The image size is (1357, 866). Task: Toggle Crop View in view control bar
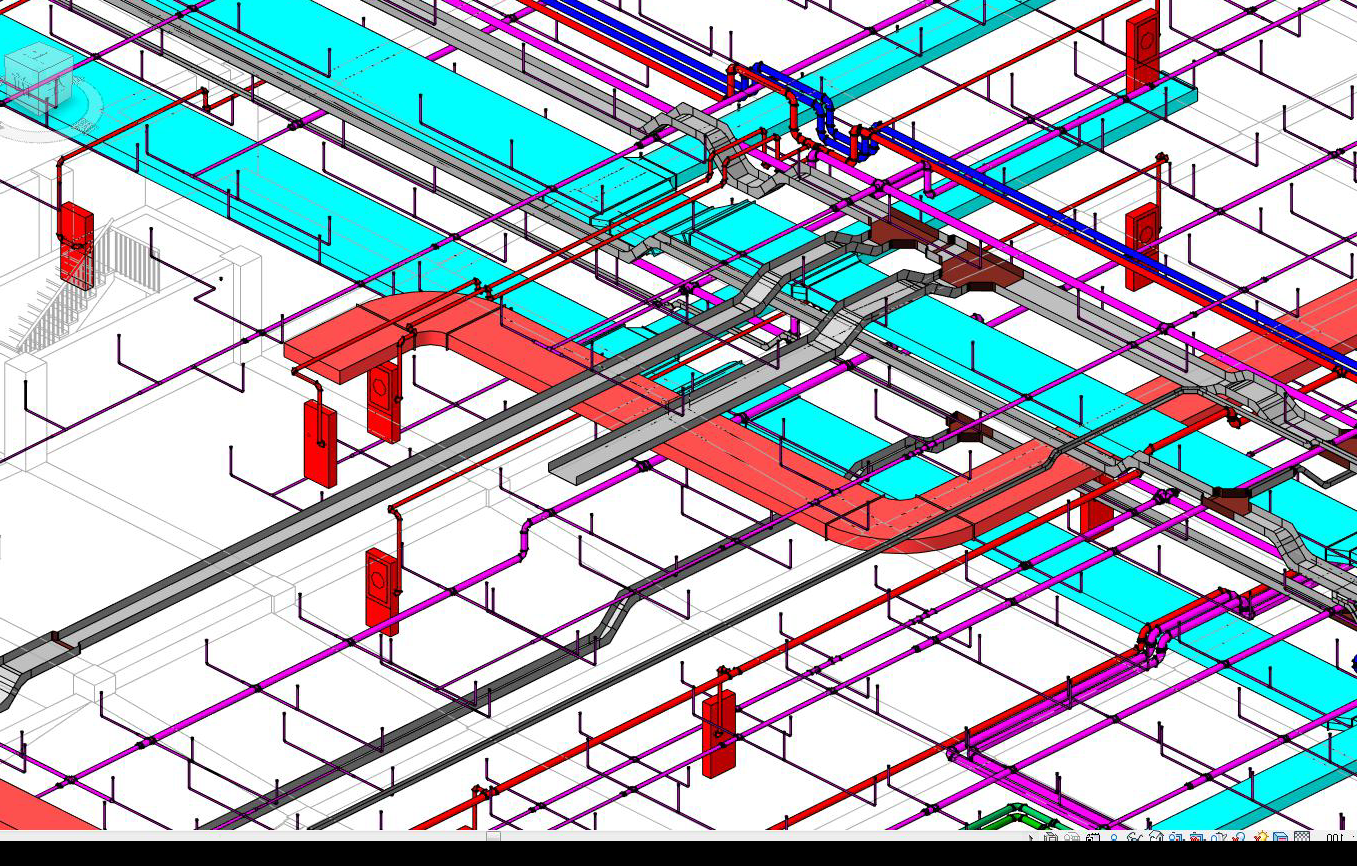click(1196, 838)
